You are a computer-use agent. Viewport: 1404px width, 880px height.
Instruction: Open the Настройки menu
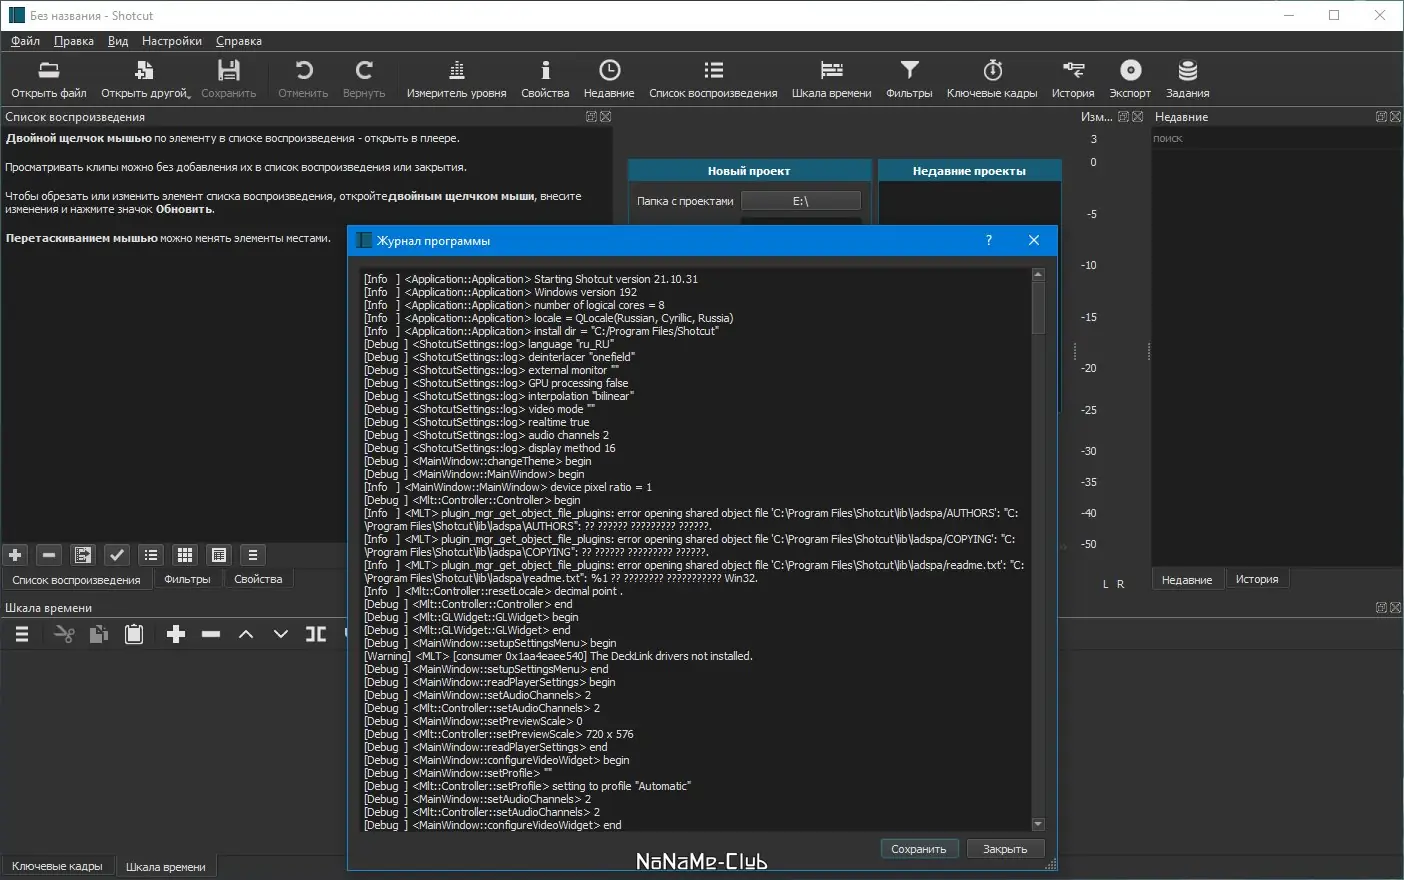tap(172, 41)
